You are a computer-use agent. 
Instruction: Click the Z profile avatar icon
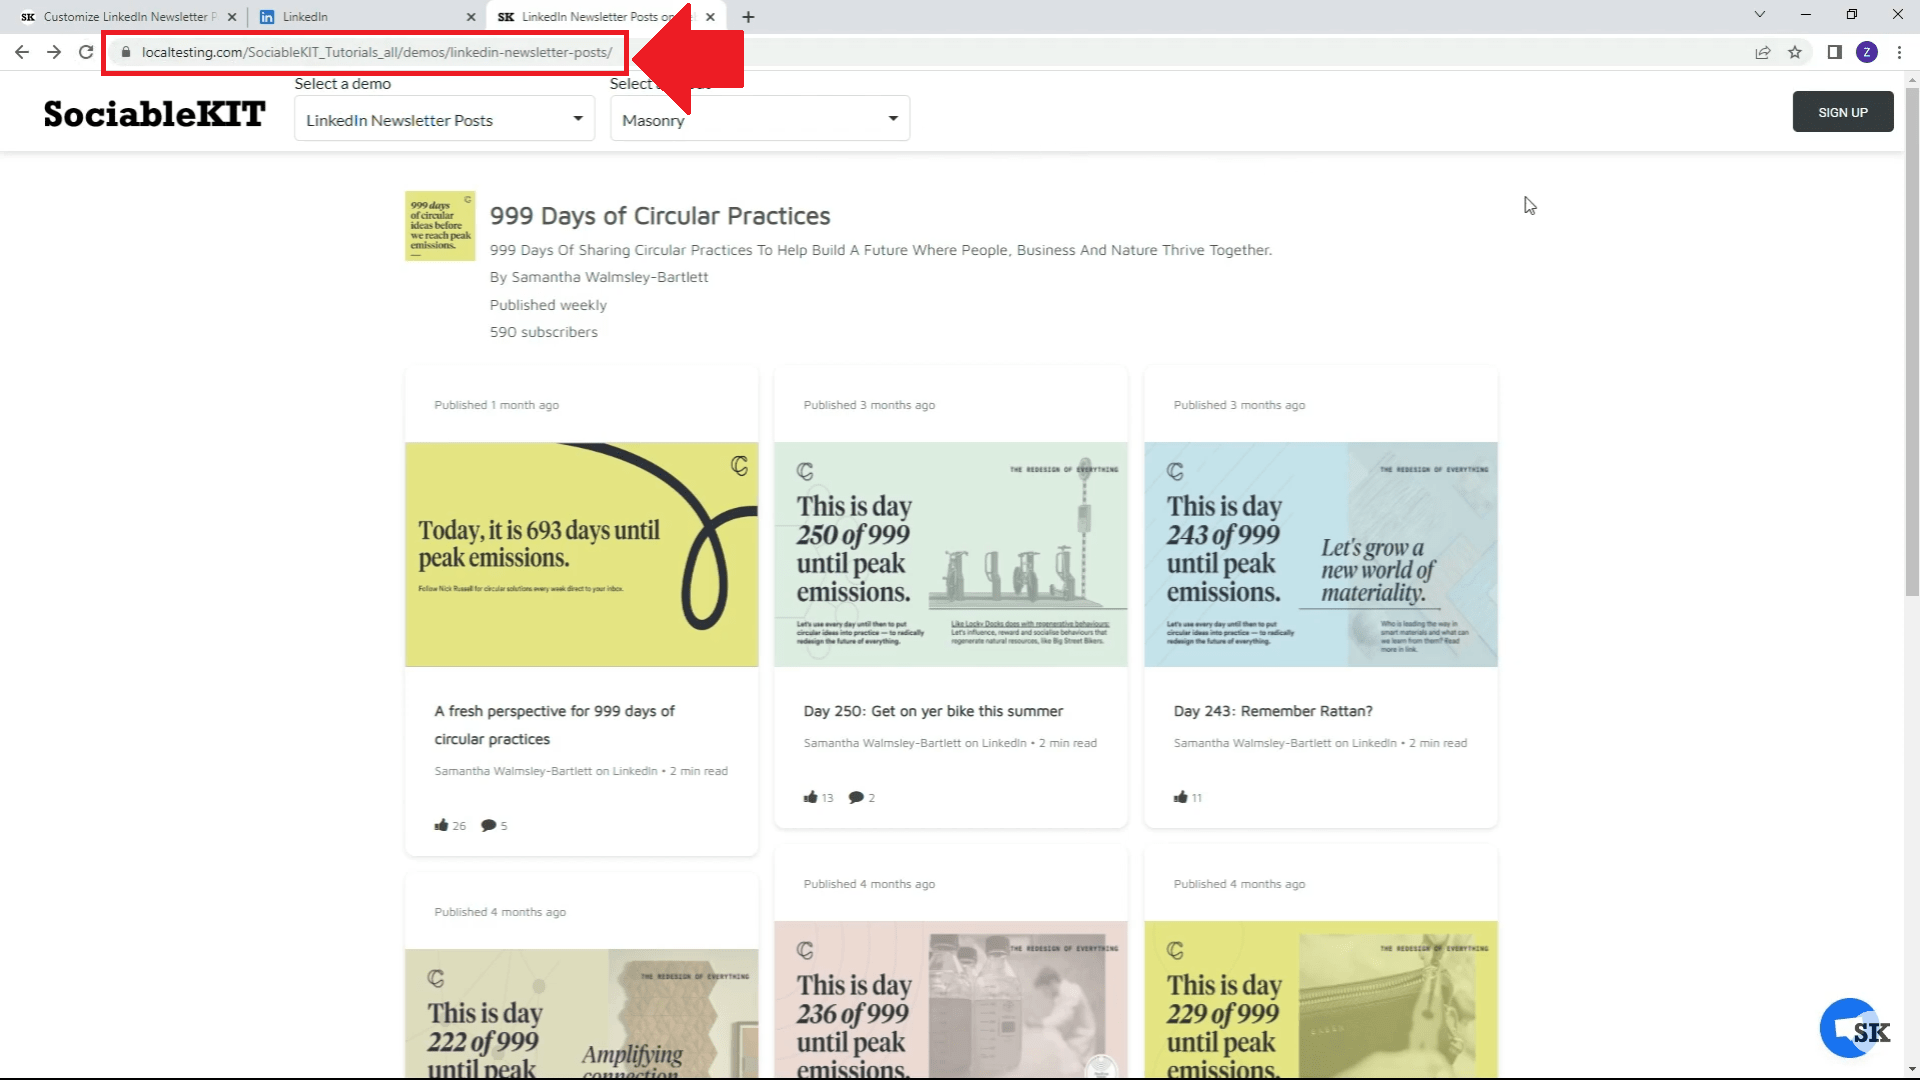click(x=1867, y=52)
